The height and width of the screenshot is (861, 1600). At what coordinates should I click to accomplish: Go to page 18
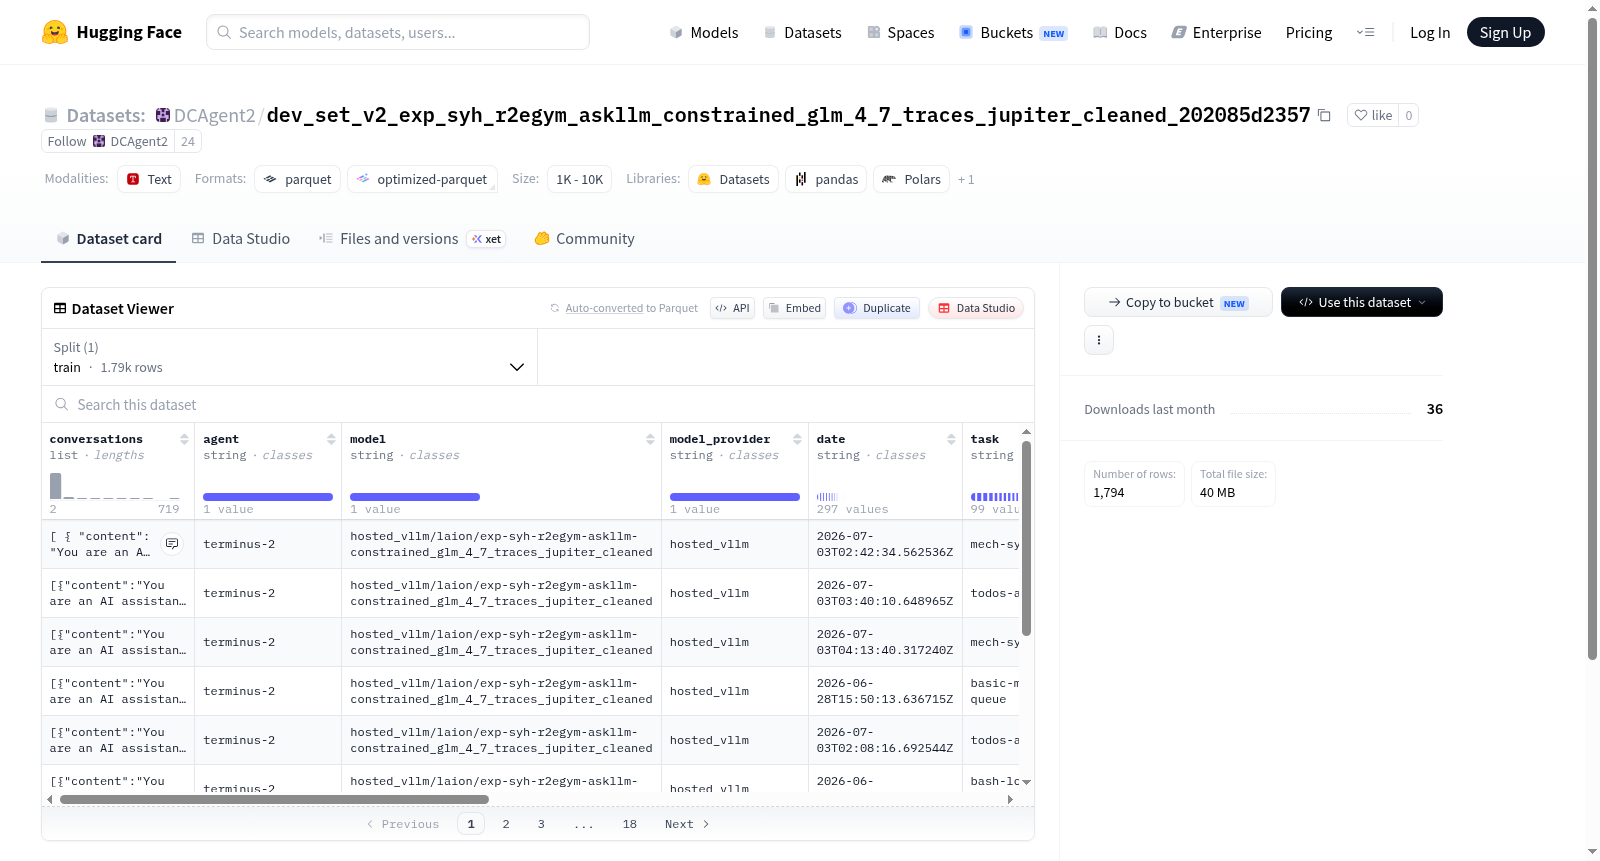pyautogui.click(x=630, y=824)
